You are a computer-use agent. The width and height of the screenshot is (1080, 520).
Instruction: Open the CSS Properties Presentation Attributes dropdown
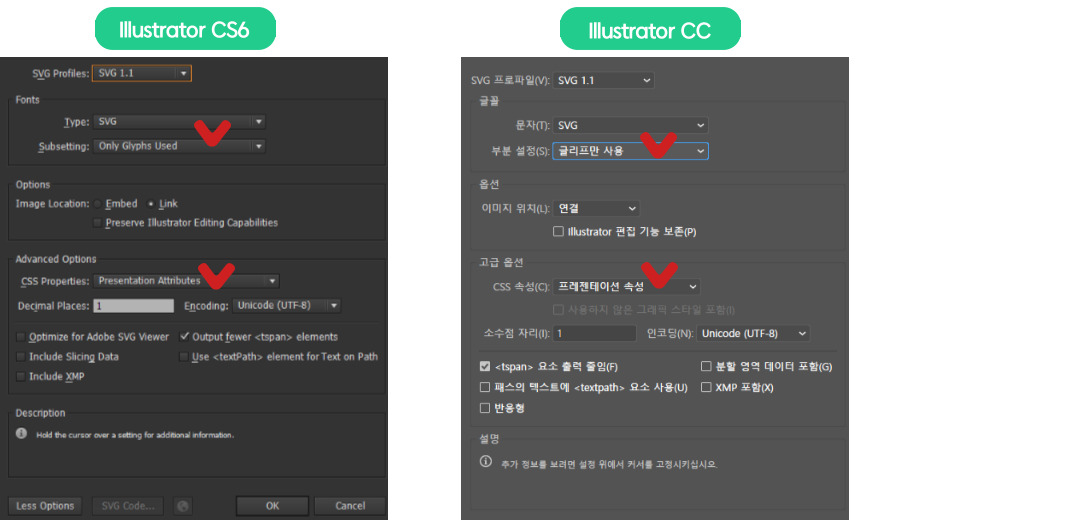click(187, 281)
